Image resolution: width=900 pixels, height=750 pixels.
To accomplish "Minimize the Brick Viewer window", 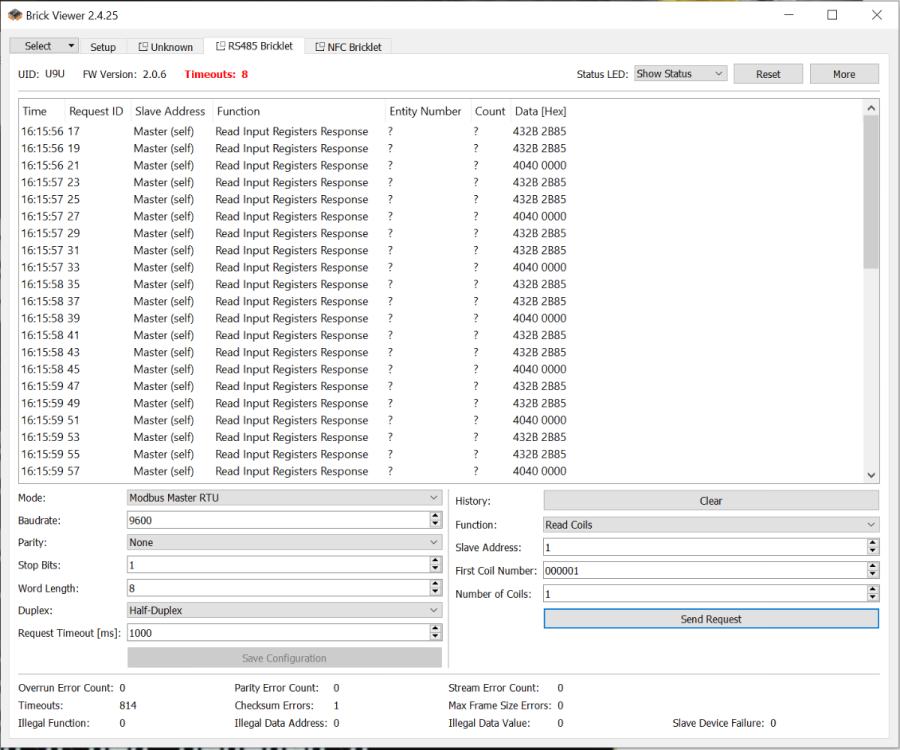I will 789,15.
